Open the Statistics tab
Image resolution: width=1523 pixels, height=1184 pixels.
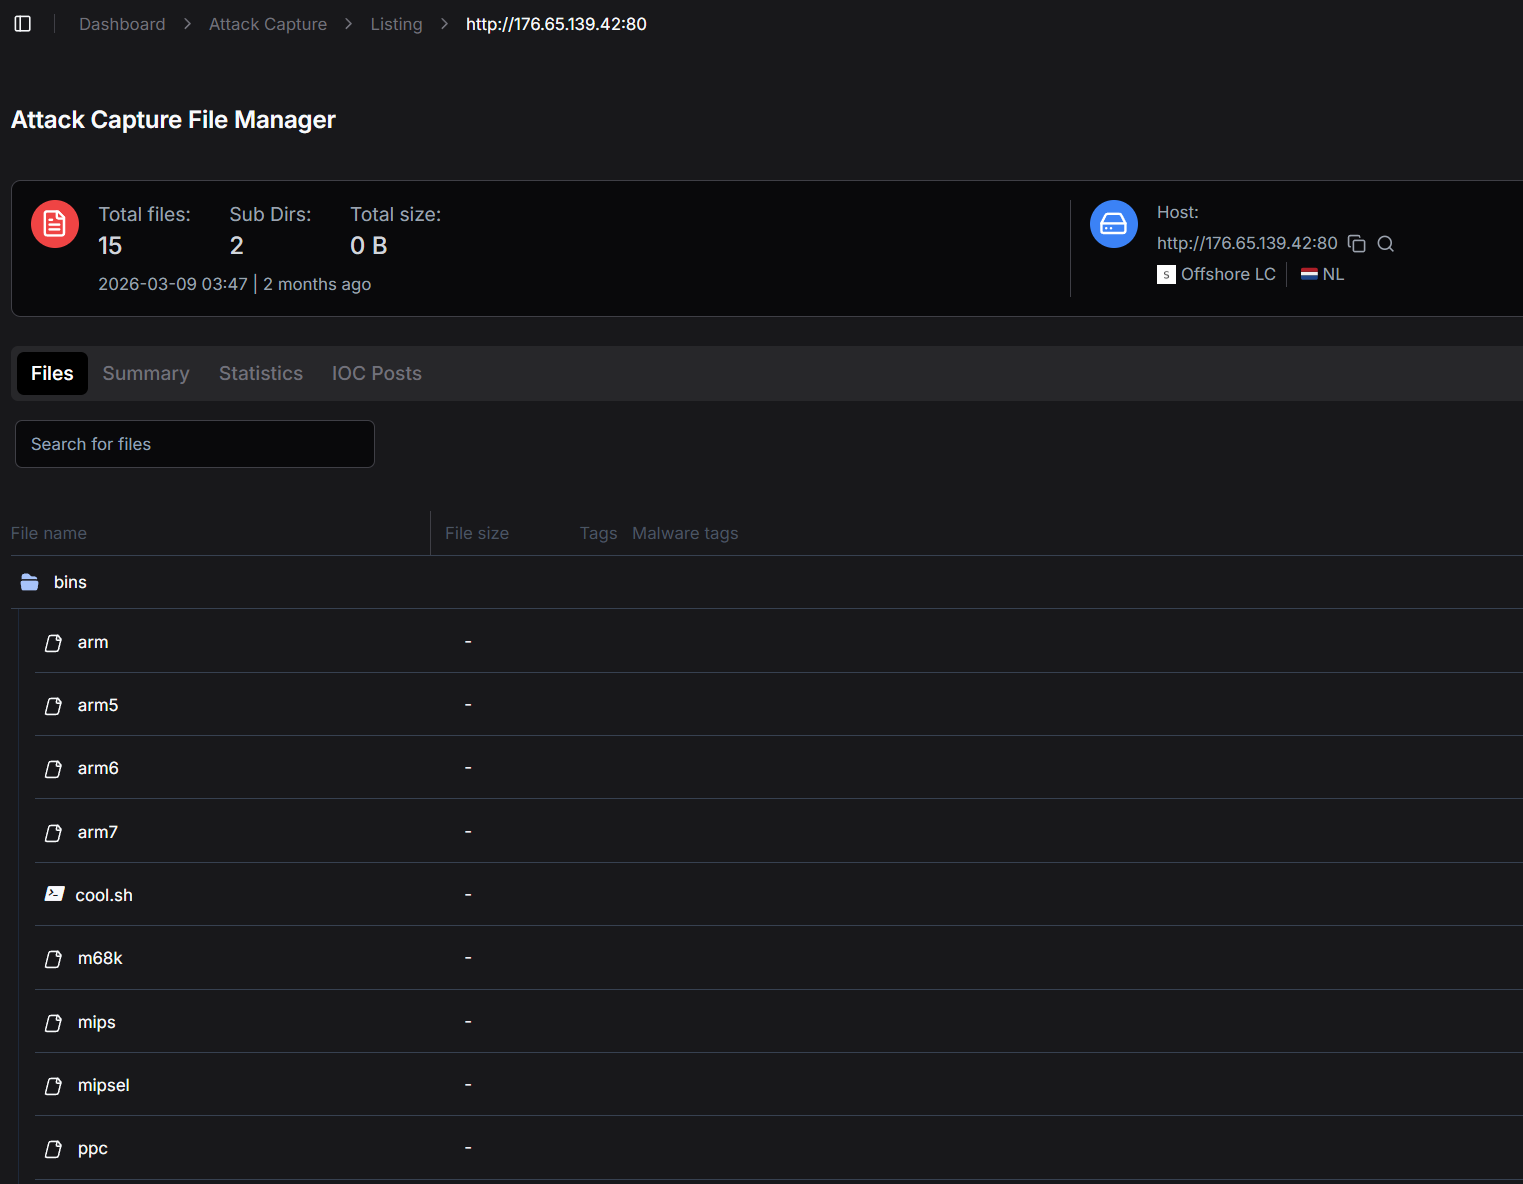260,373
